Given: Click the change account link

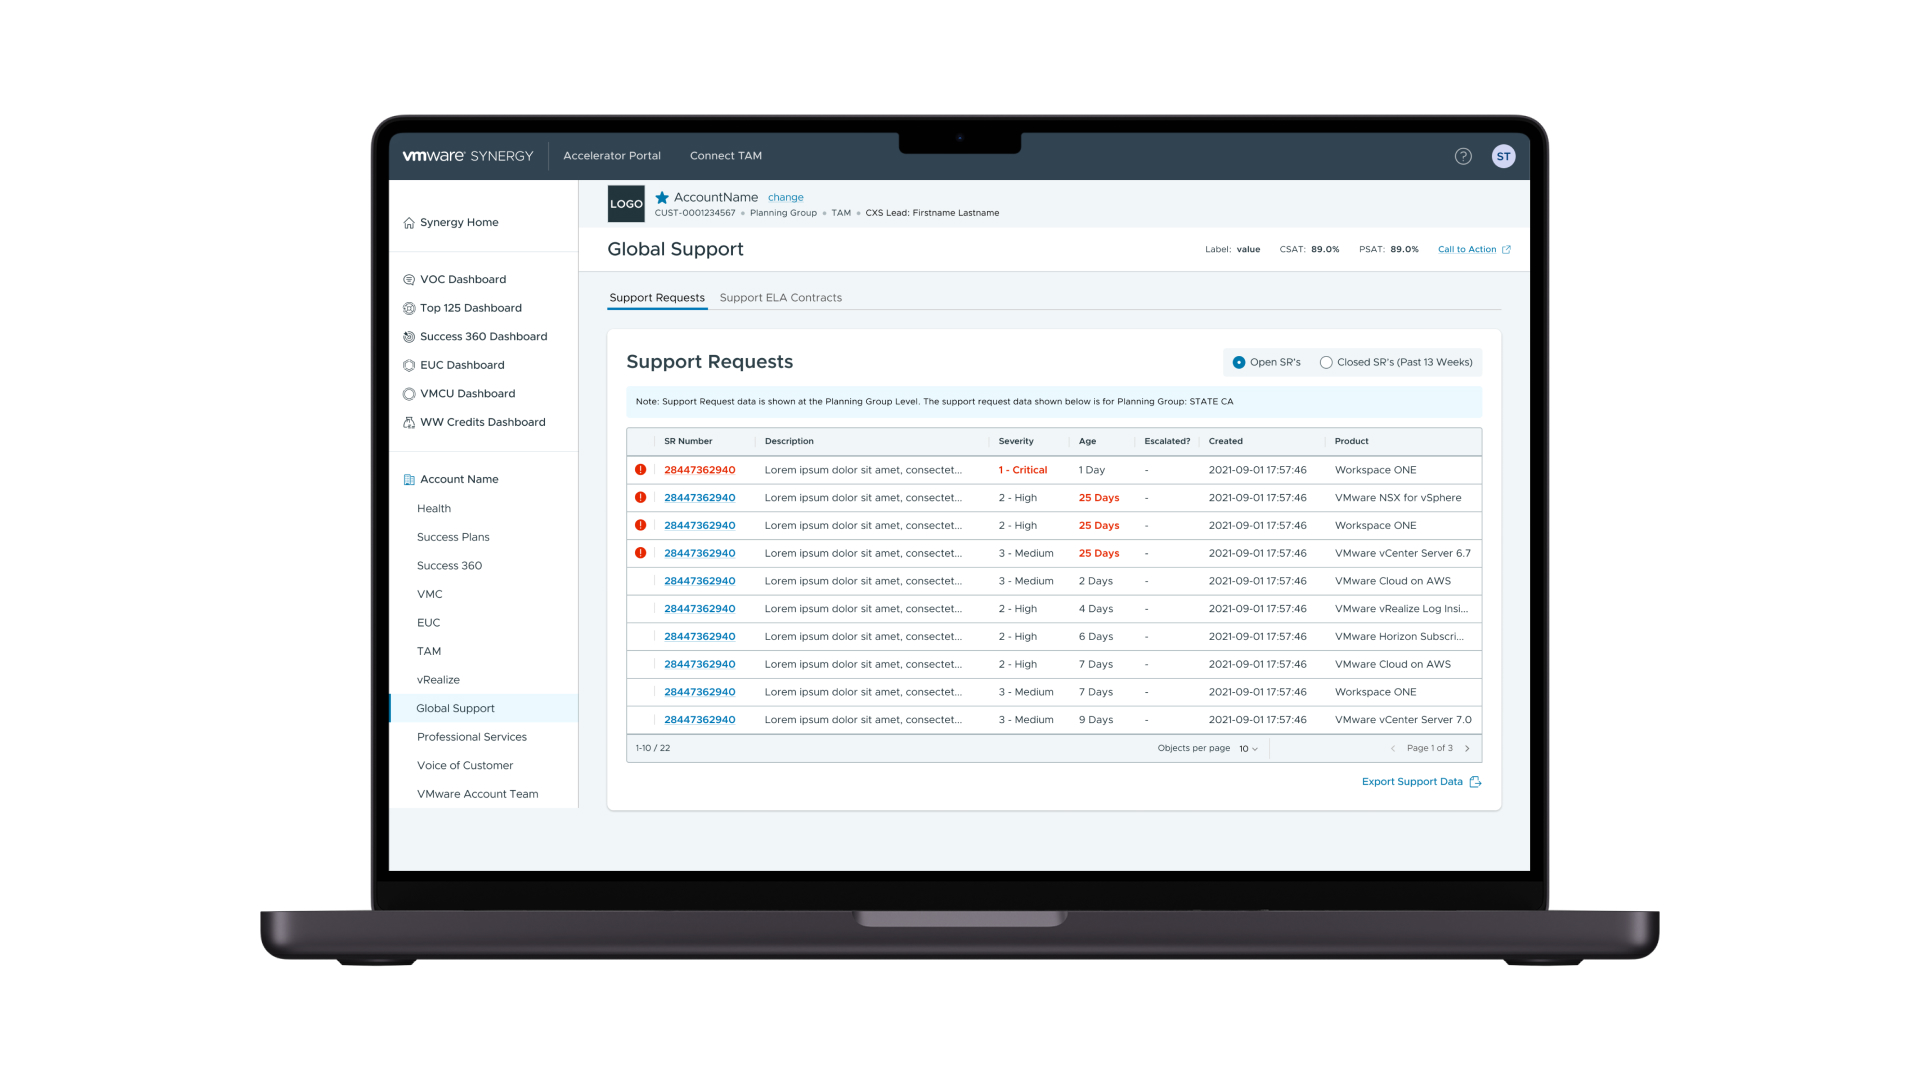Looking at the screenshot, I should pyautogui.click(x=785, y=198).
